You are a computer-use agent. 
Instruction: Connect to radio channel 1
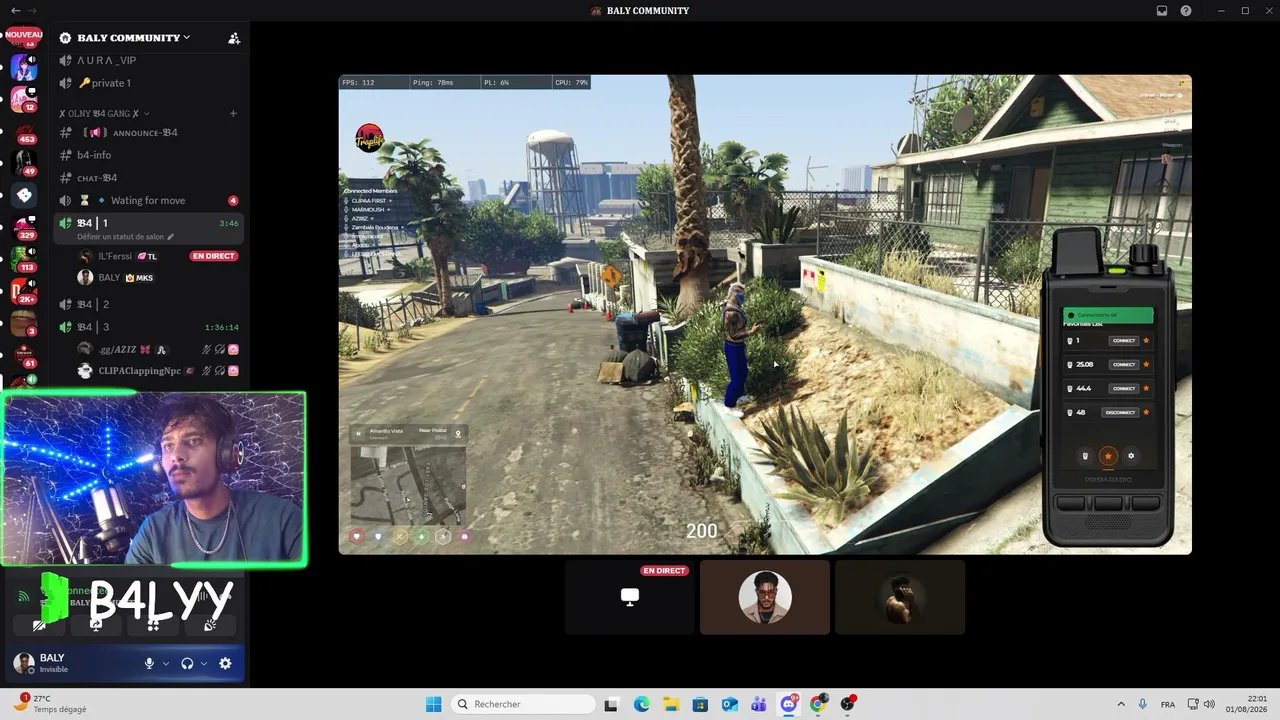tap(1124, 341)
